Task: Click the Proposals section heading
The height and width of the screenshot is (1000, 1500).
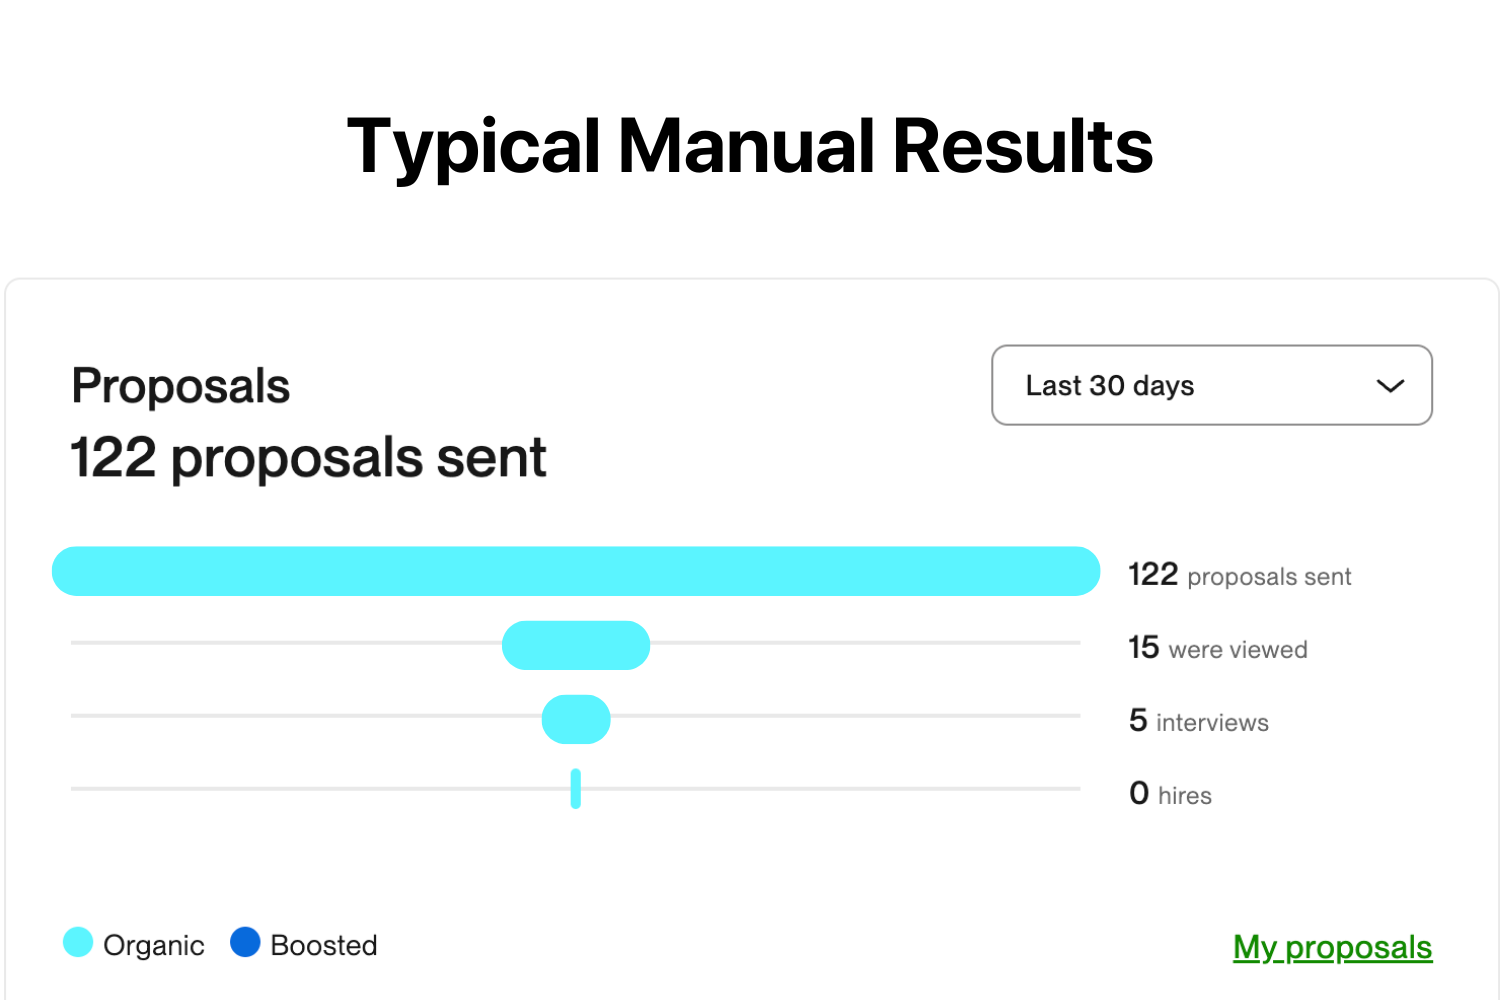Action: 180,386
